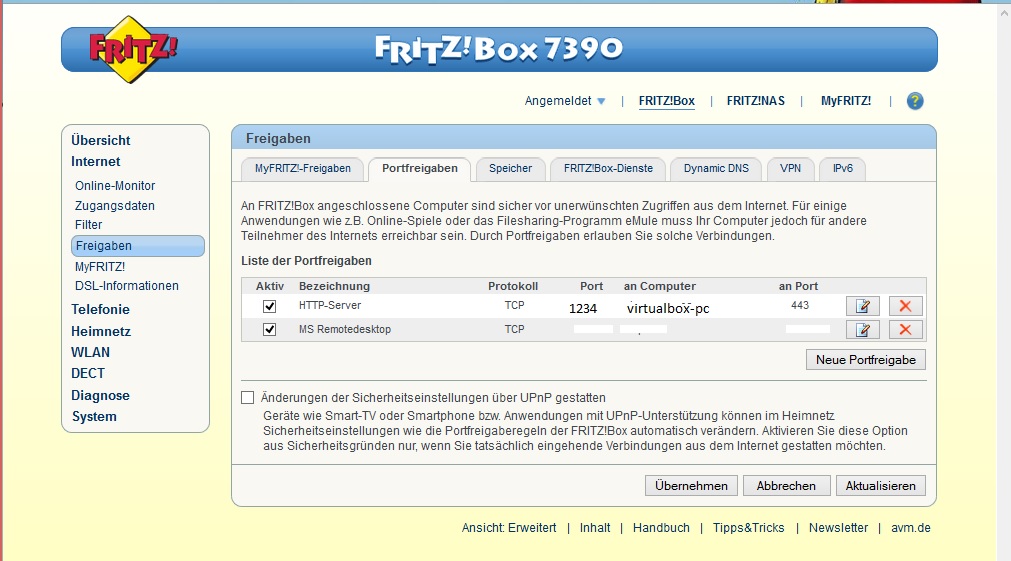1011x561 pixels.
Task: Click the Bezeichnung column header
Action: tap(334, 286)
